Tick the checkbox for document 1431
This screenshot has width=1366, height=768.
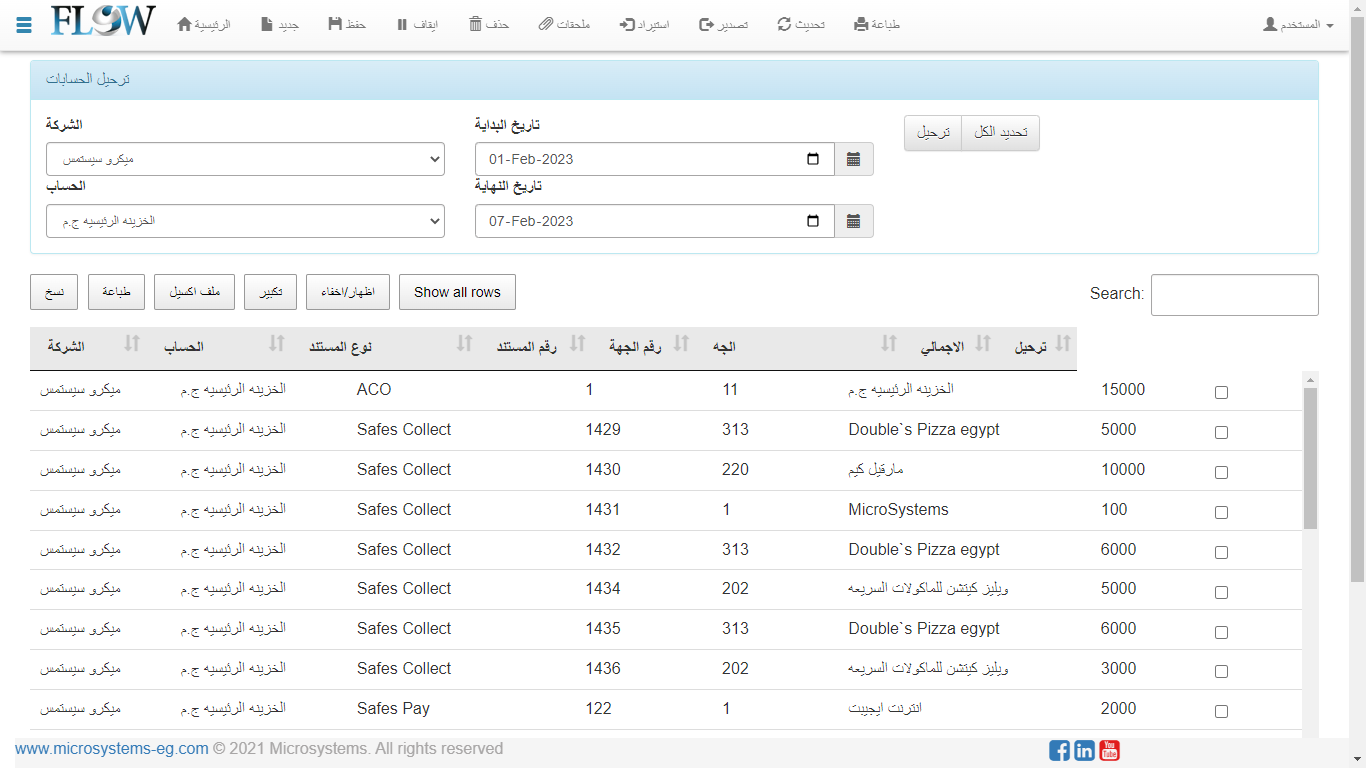point(1221,512)
